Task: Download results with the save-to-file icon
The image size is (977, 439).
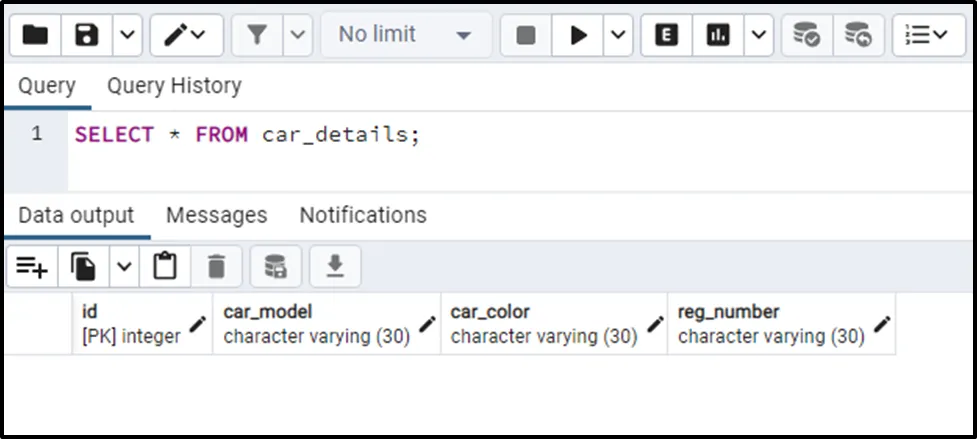Action: point(335,267)
